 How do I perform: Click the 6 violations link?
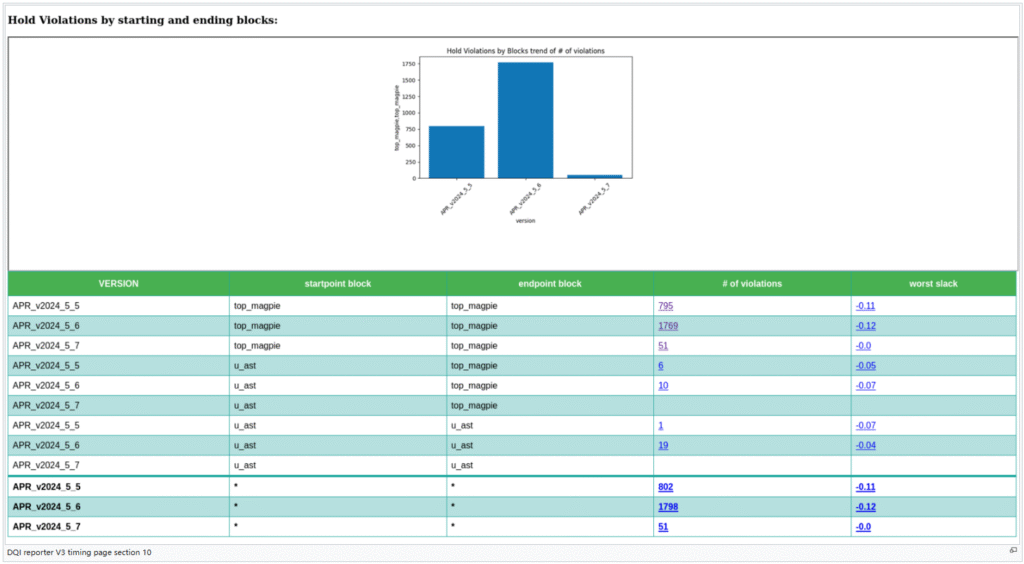point(660,366)
